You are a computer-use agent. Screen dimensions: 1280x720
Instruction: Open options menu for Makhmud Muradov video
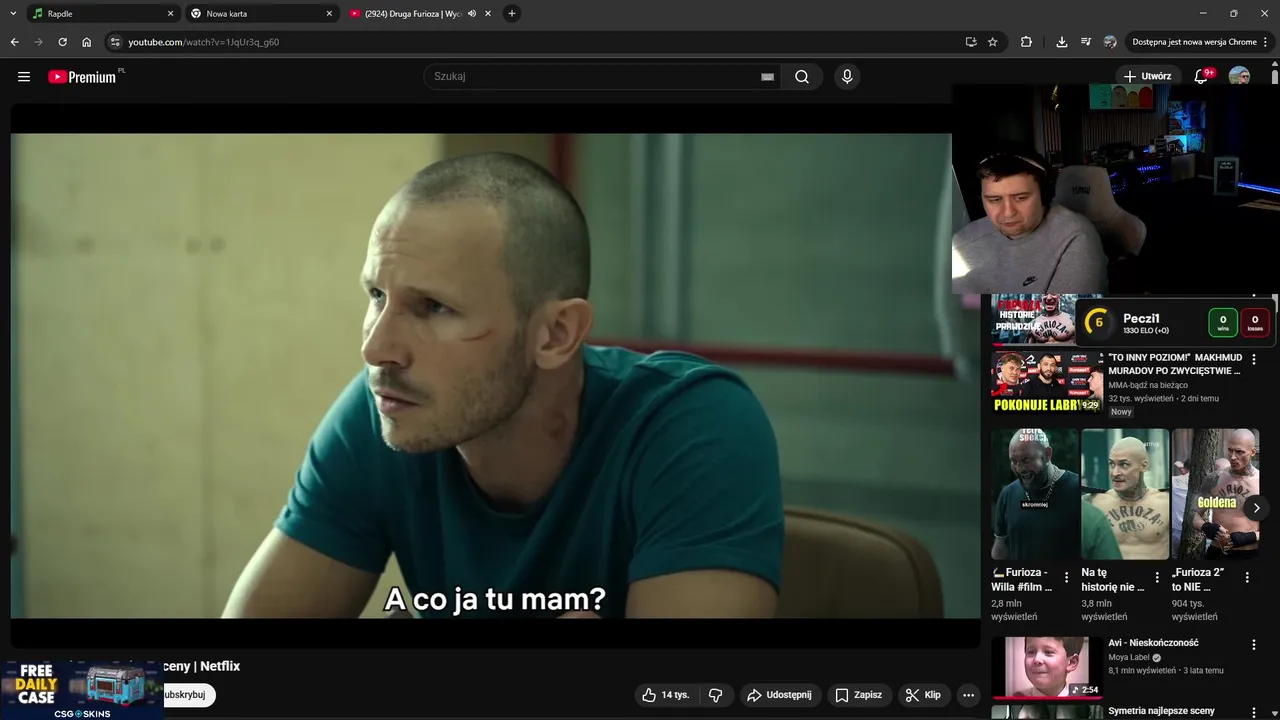click(x=1254, y=359)
